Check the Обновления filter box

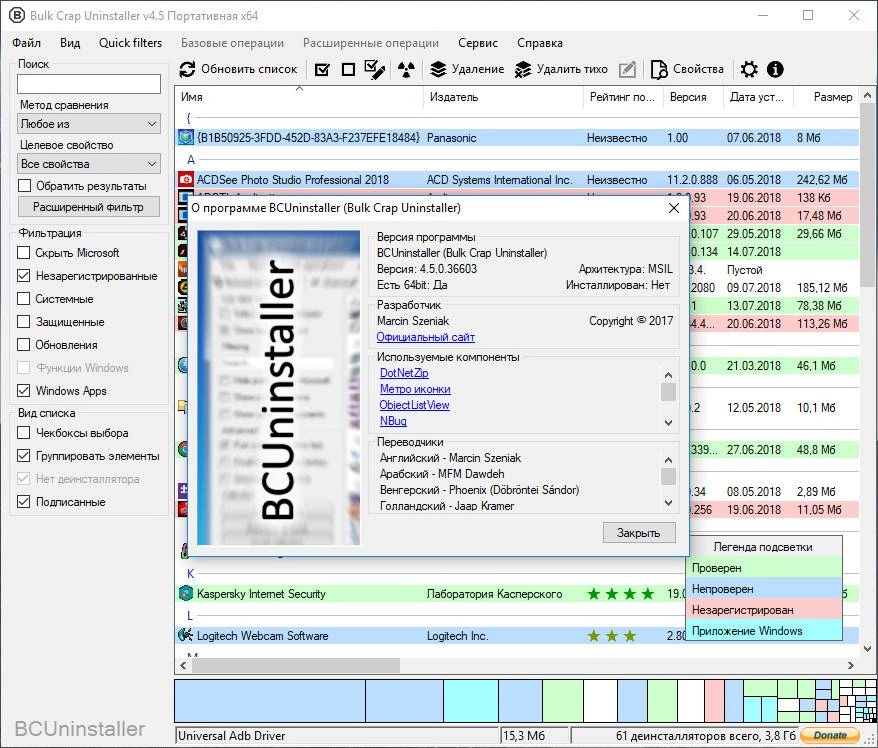click(24, 345)
